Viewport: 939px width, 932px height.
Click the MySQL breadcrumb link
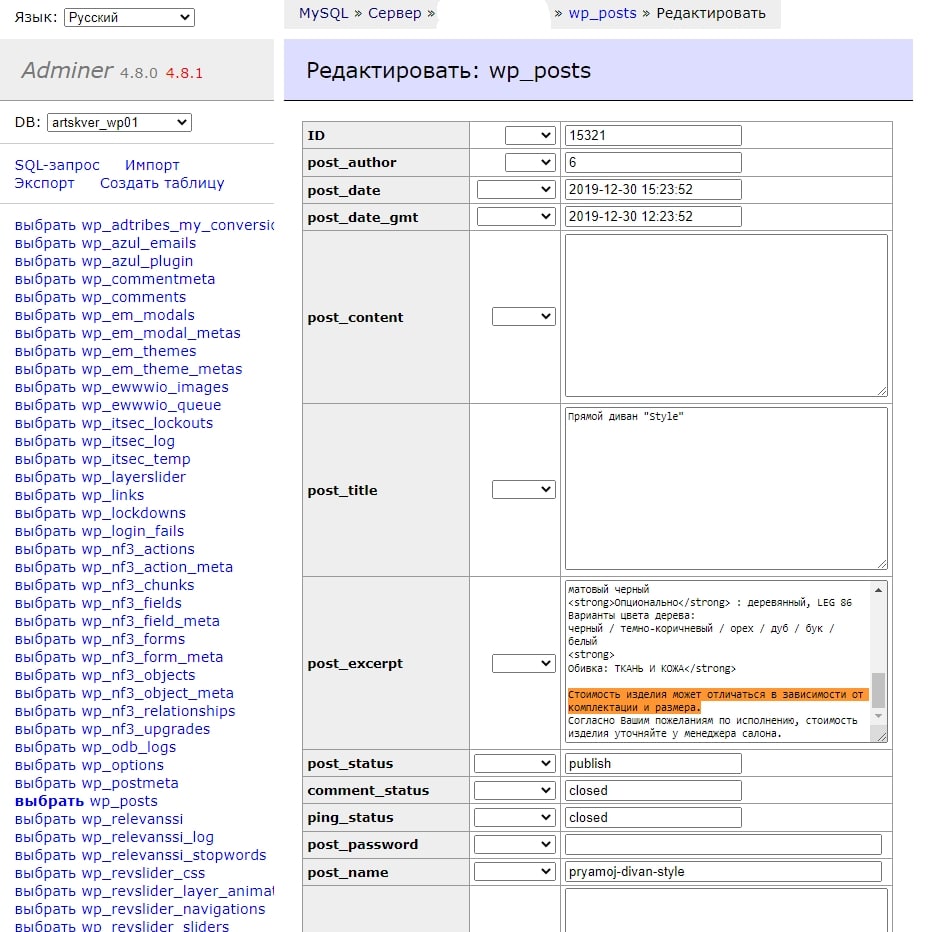[323, 13]
